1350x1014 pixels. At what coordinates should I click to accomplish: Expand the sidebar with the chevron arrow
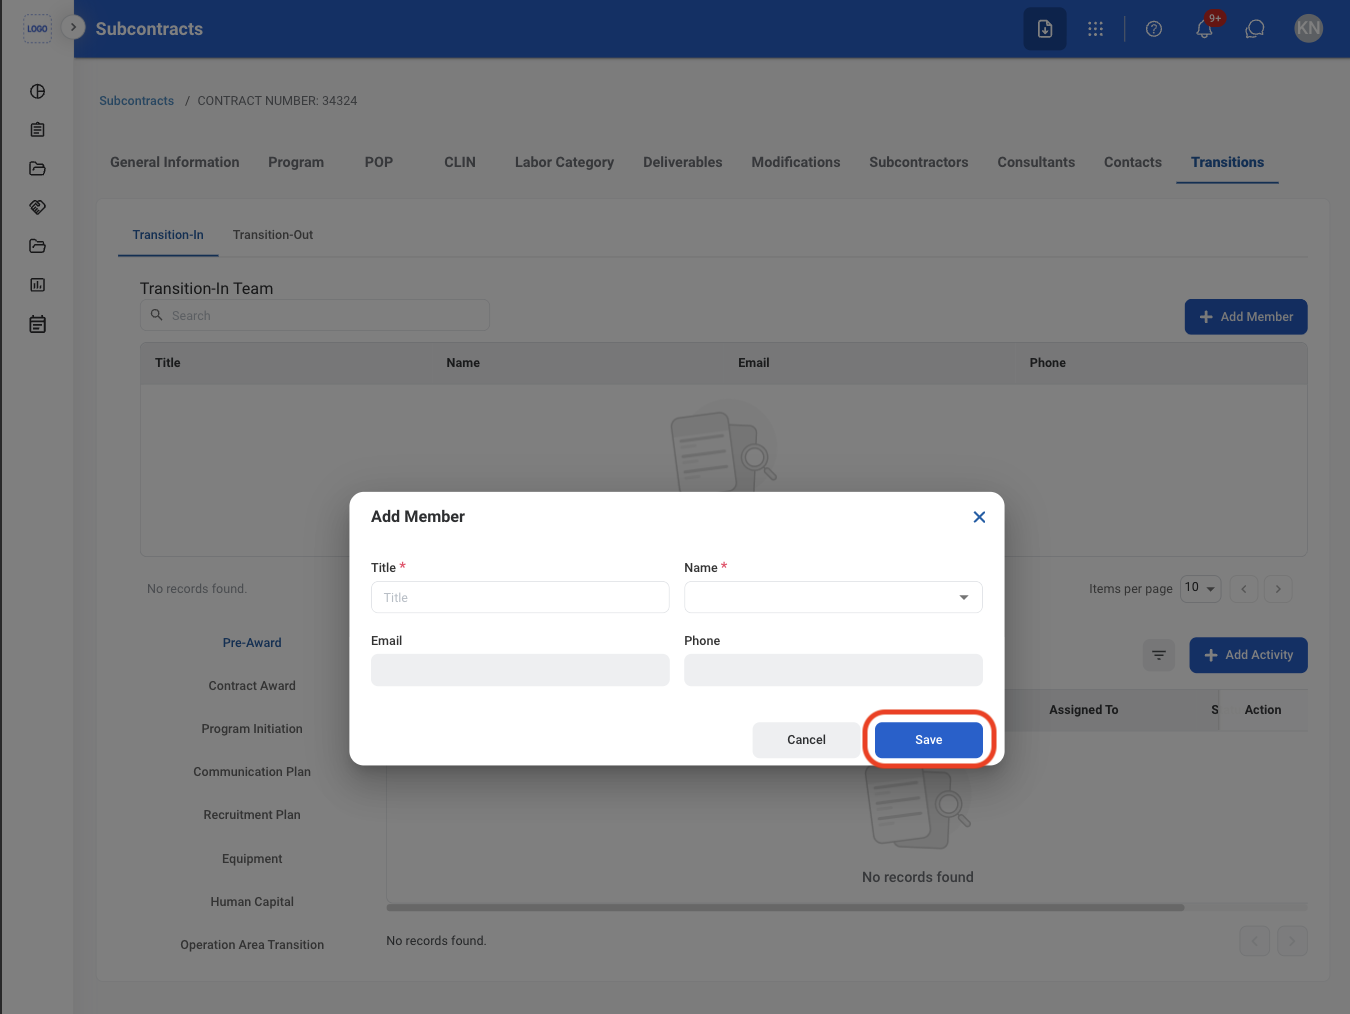pos(73,27)
